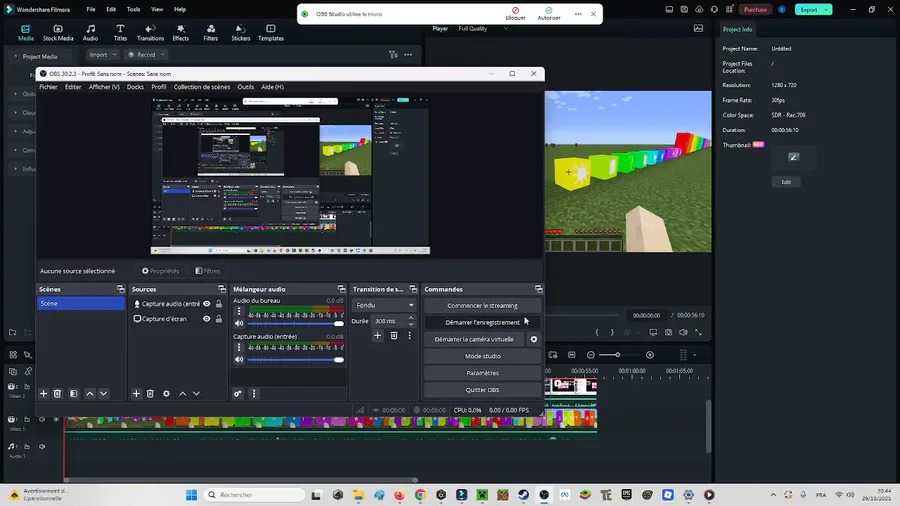
Task: Remove selected source with trash icon
Action: coord(150,394)
